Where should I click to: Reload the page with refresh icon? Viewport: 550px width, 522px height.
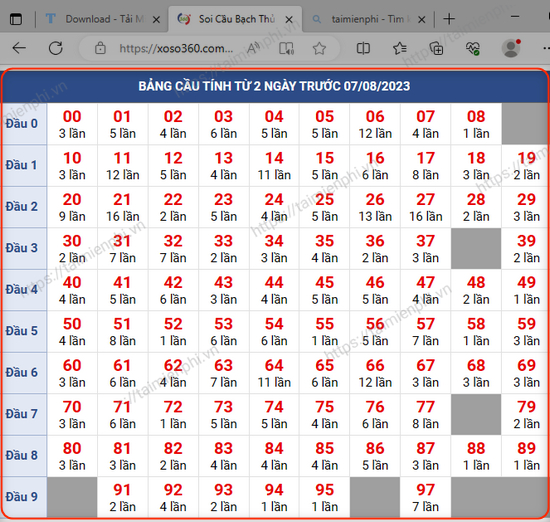coord(56,48)
